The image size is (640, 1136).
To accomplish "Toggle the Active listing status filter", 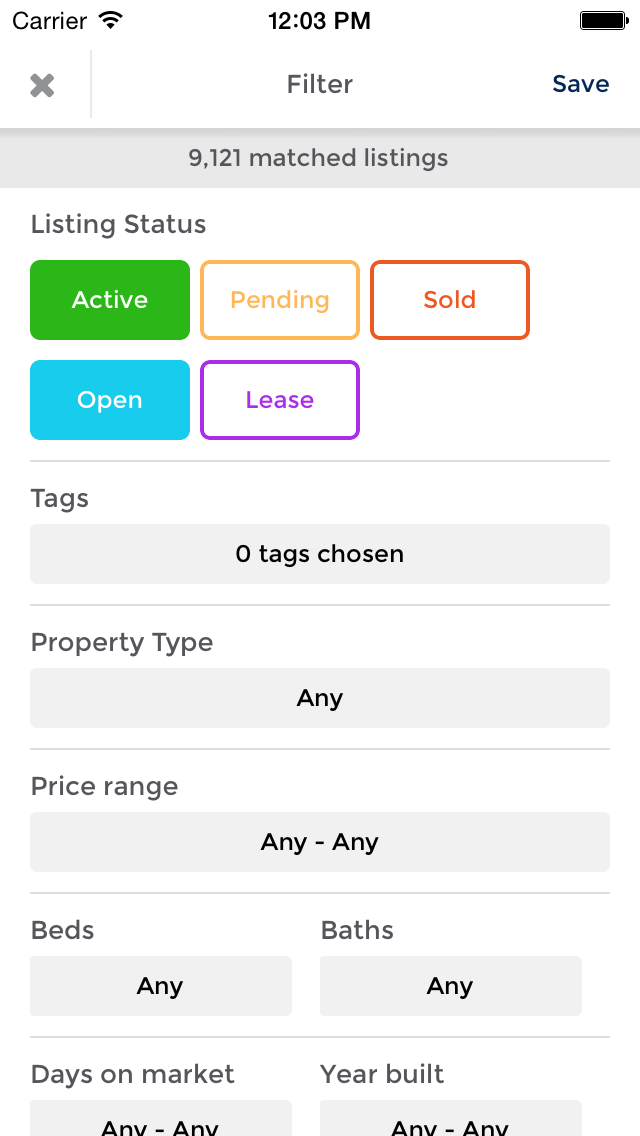I will (x=110, y=299).
